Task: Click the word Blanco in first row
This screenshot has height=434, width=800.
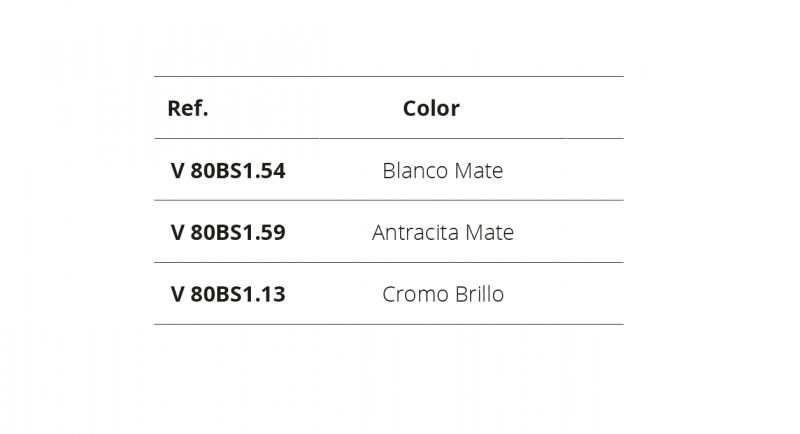Action: pyautogui.click(x=415, y=171)
